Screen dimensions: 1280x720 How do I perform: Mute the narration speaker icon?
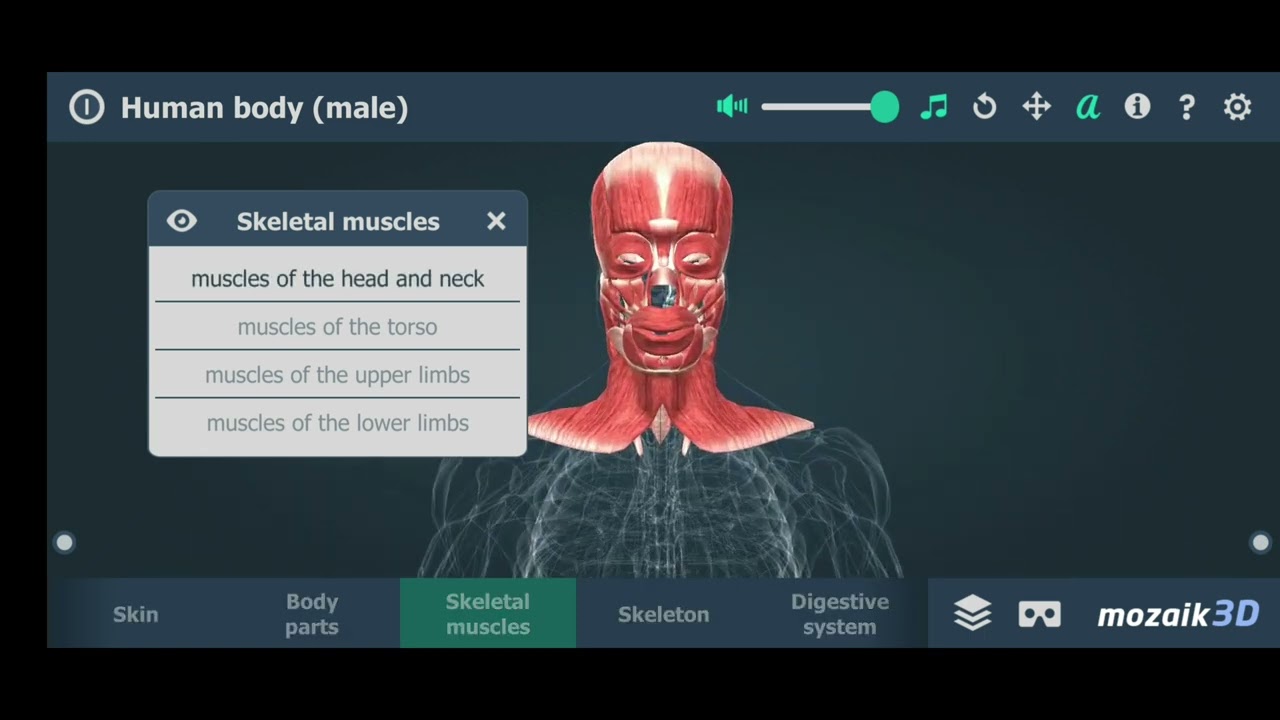coord(732,106)
